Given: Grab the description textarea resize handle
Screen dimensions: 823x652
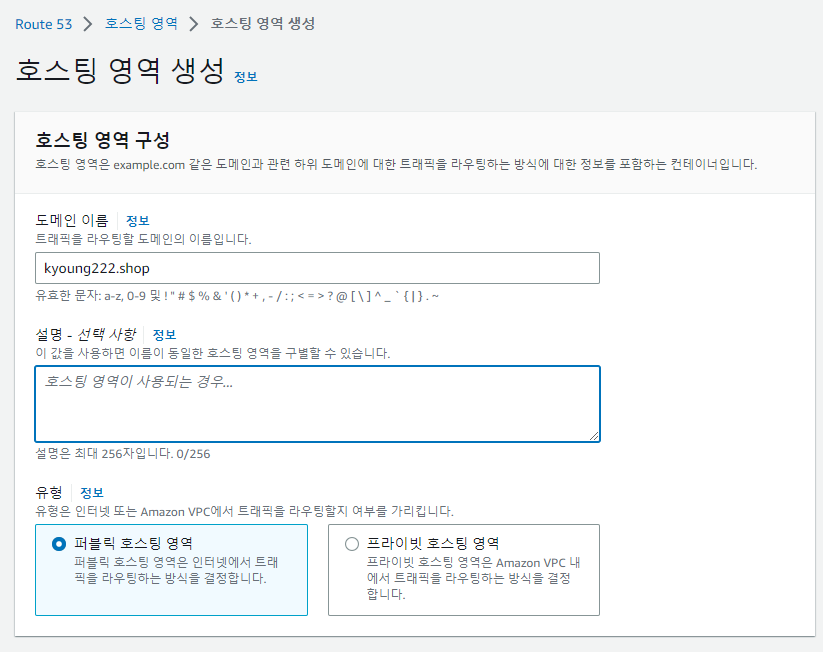Looking at the screenshot, I should point(594,436).
